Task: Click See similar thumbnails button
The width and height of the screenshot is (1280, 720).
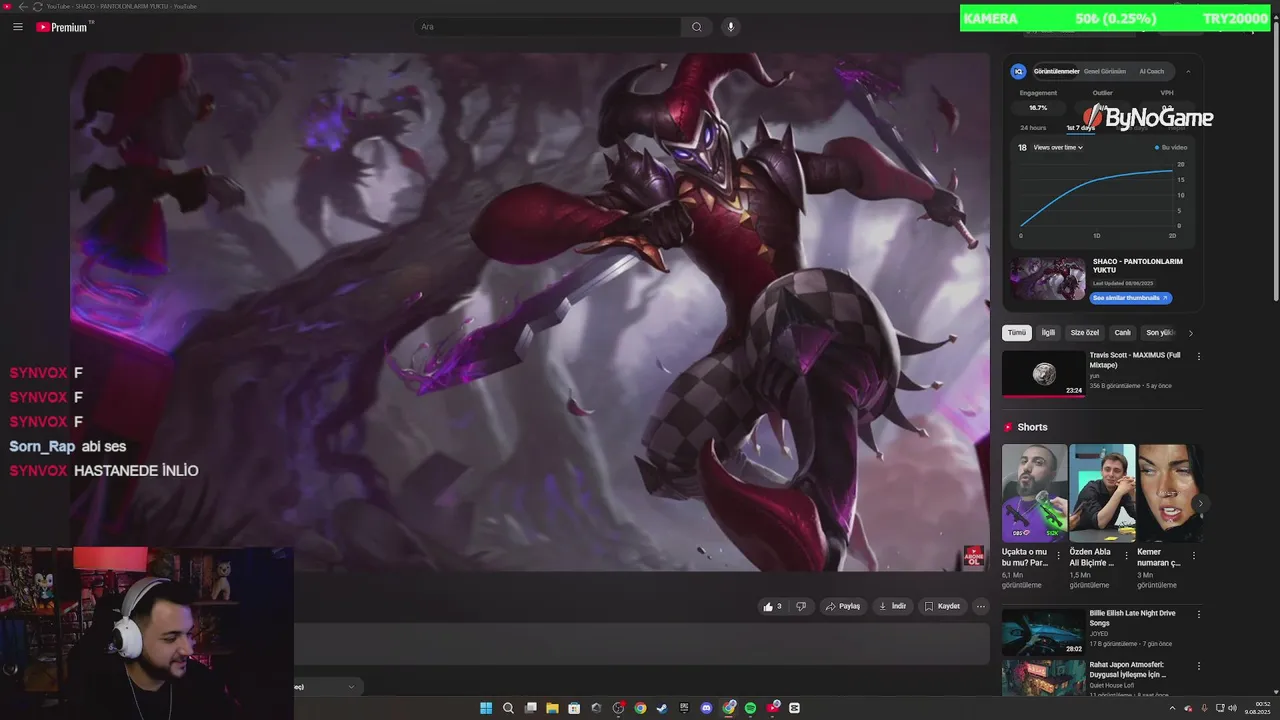Action: pos(1130,298)
